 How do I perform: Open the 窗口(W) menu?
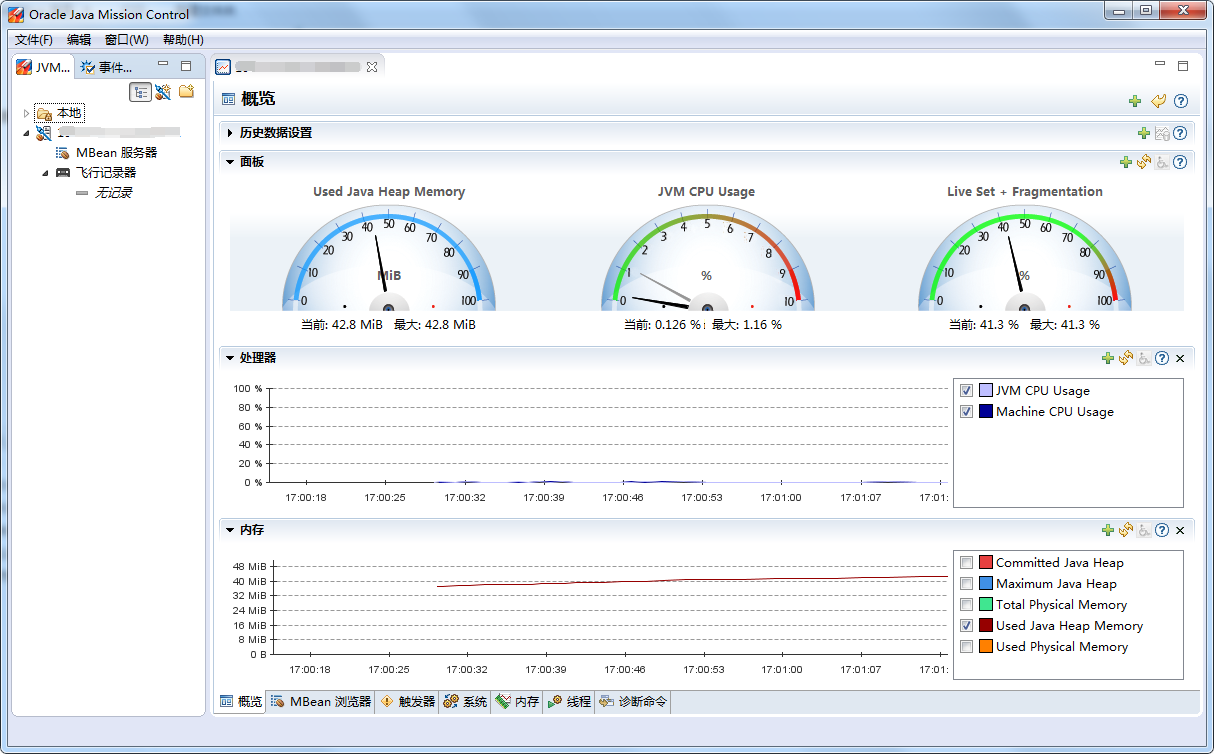127,40
